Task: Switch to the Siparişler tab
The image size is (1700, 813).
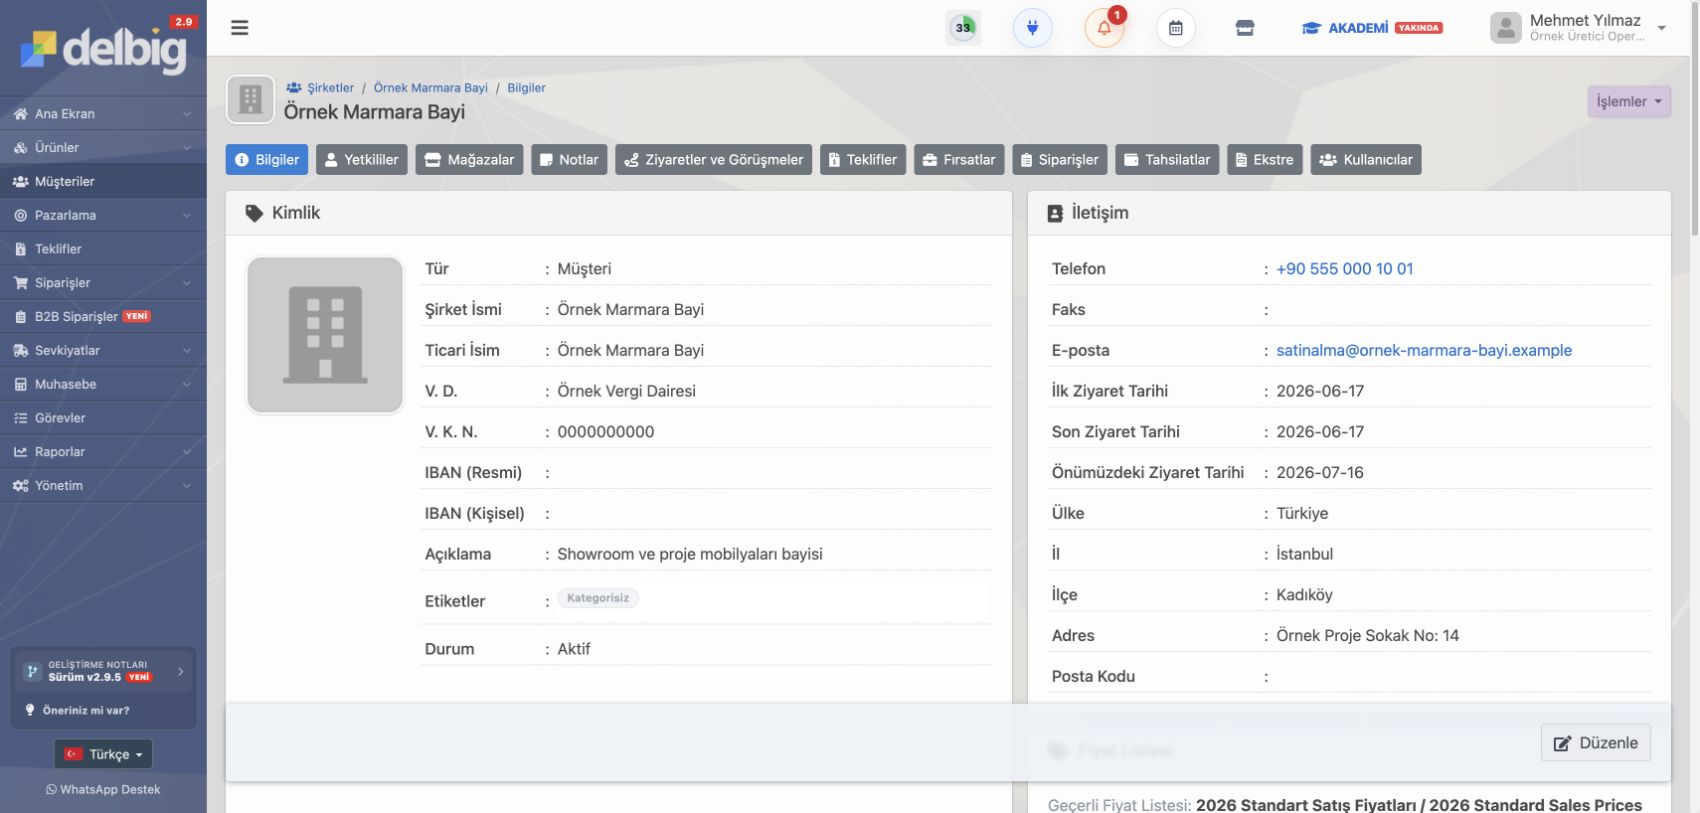Action: pyautogui.click(x=1059, y=159)
